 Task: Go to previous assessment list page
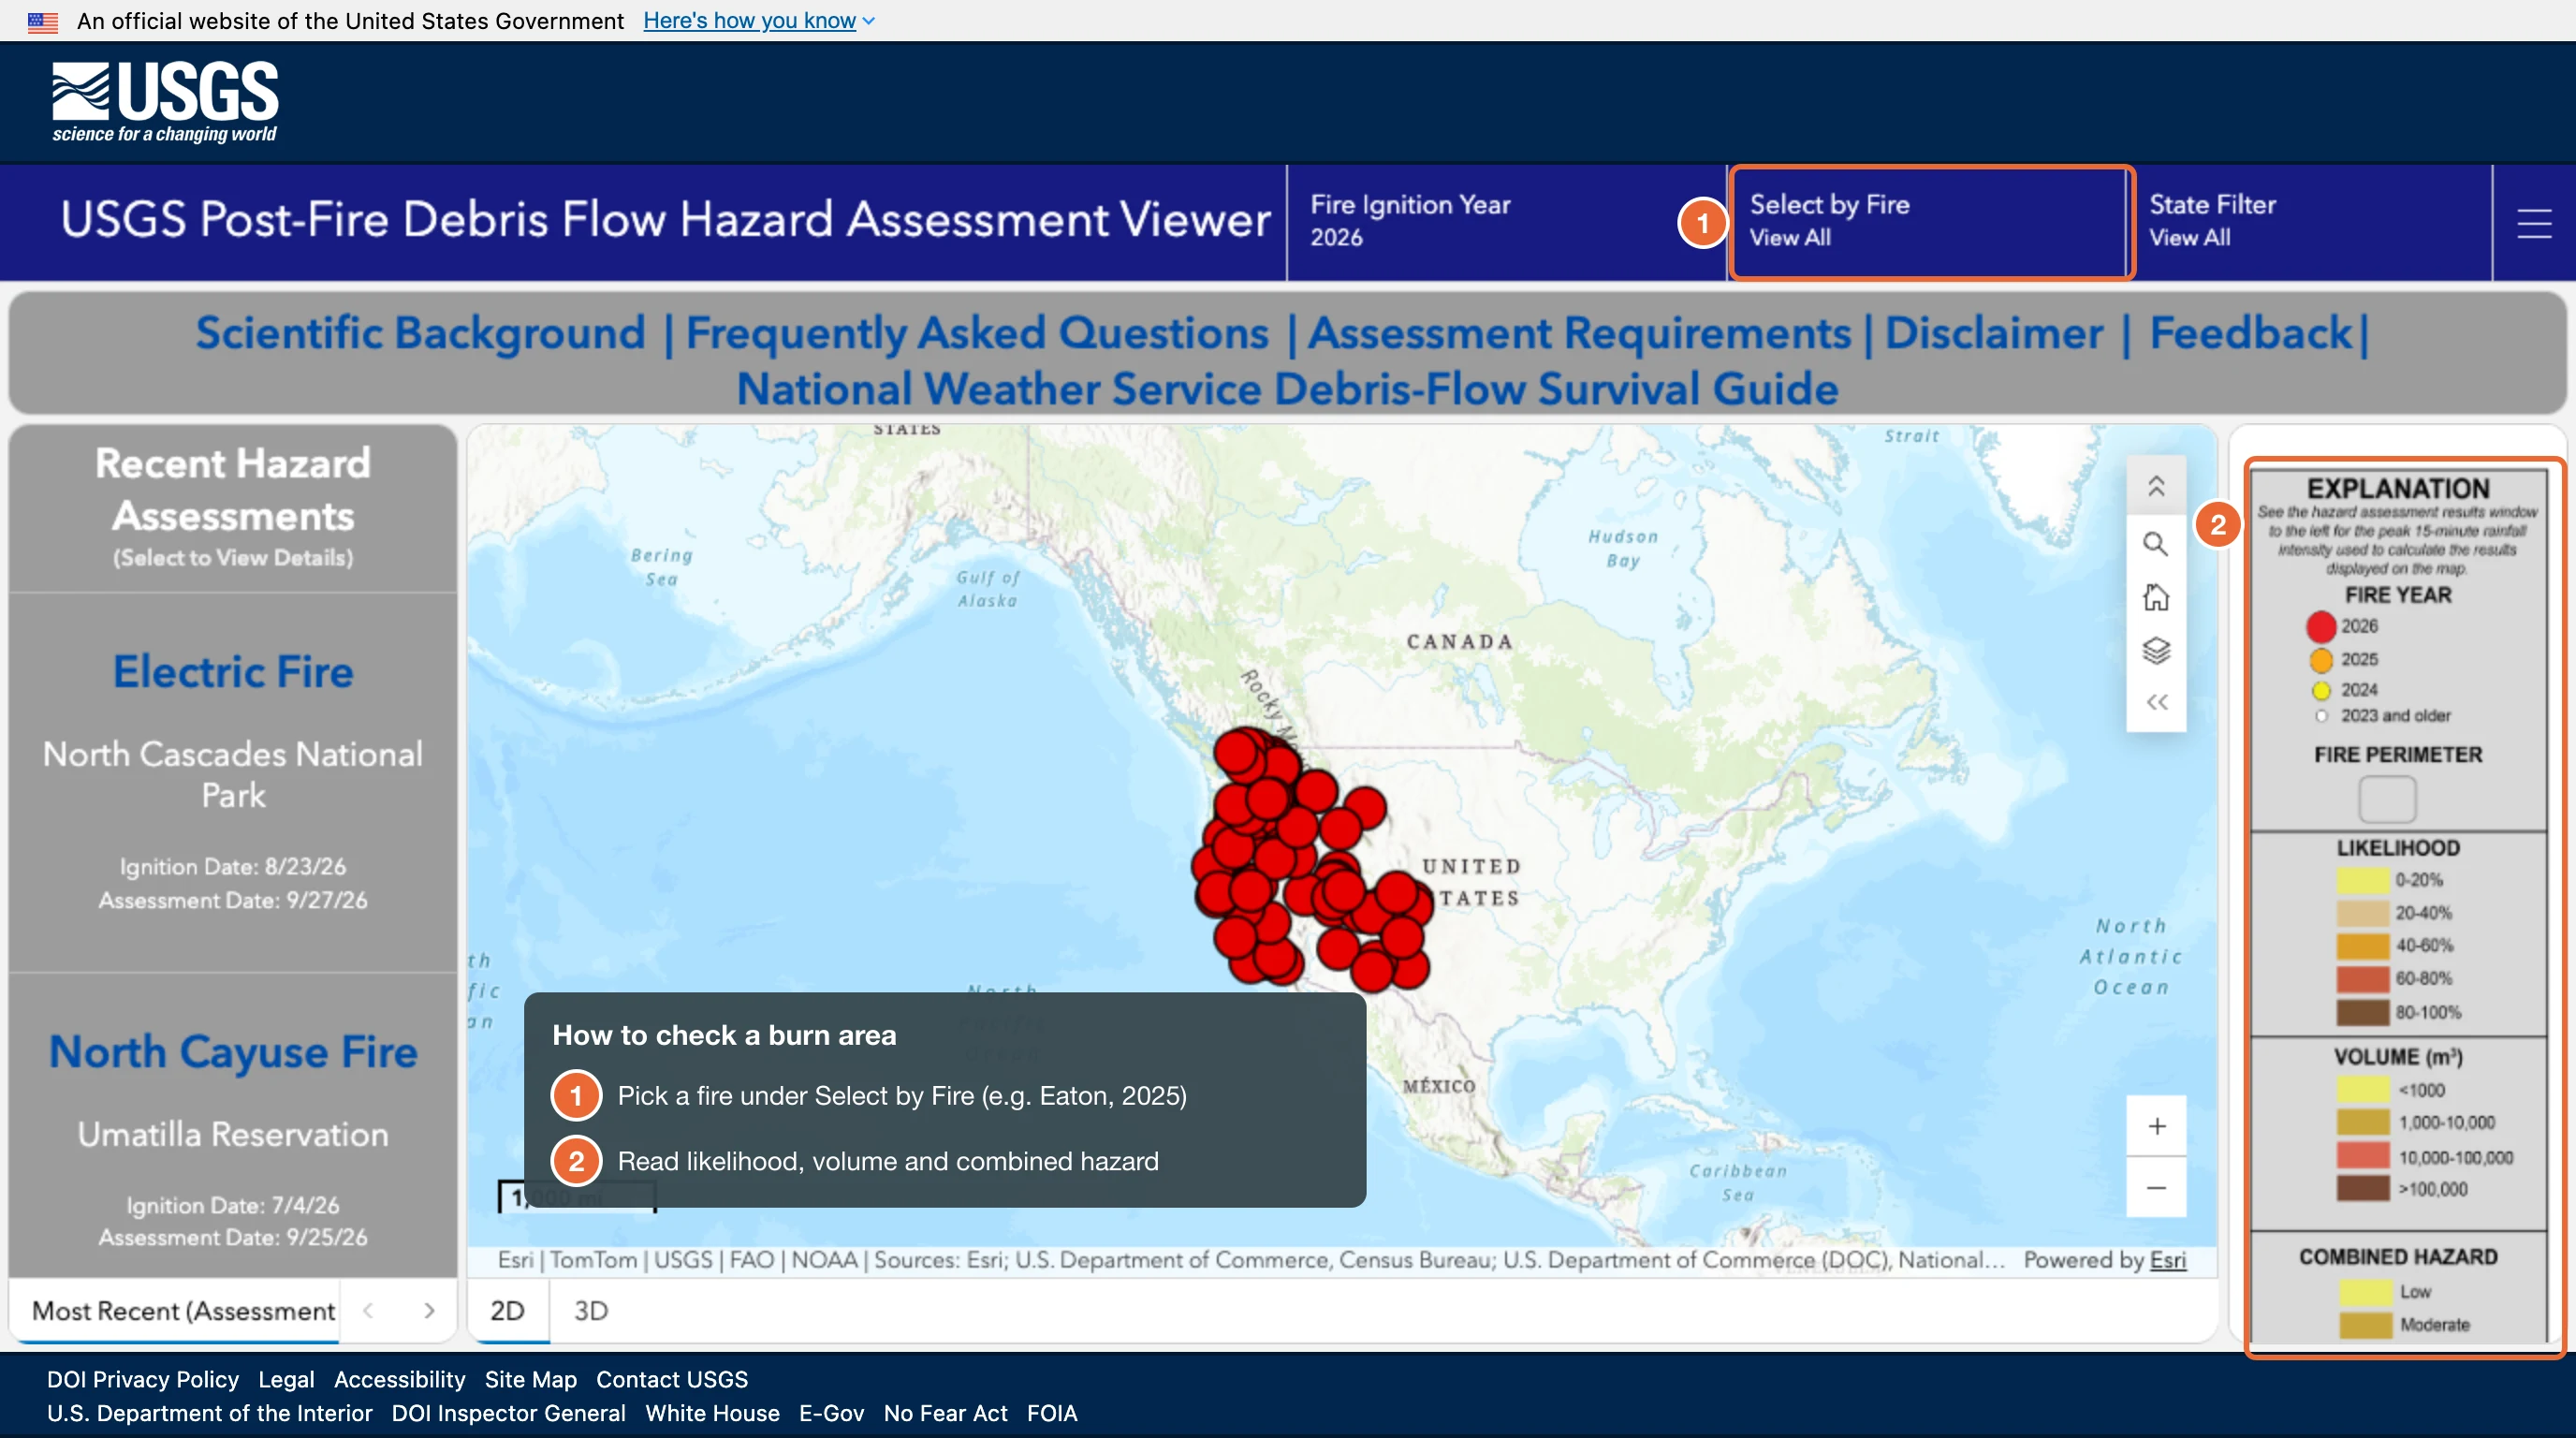[368, 1310]
